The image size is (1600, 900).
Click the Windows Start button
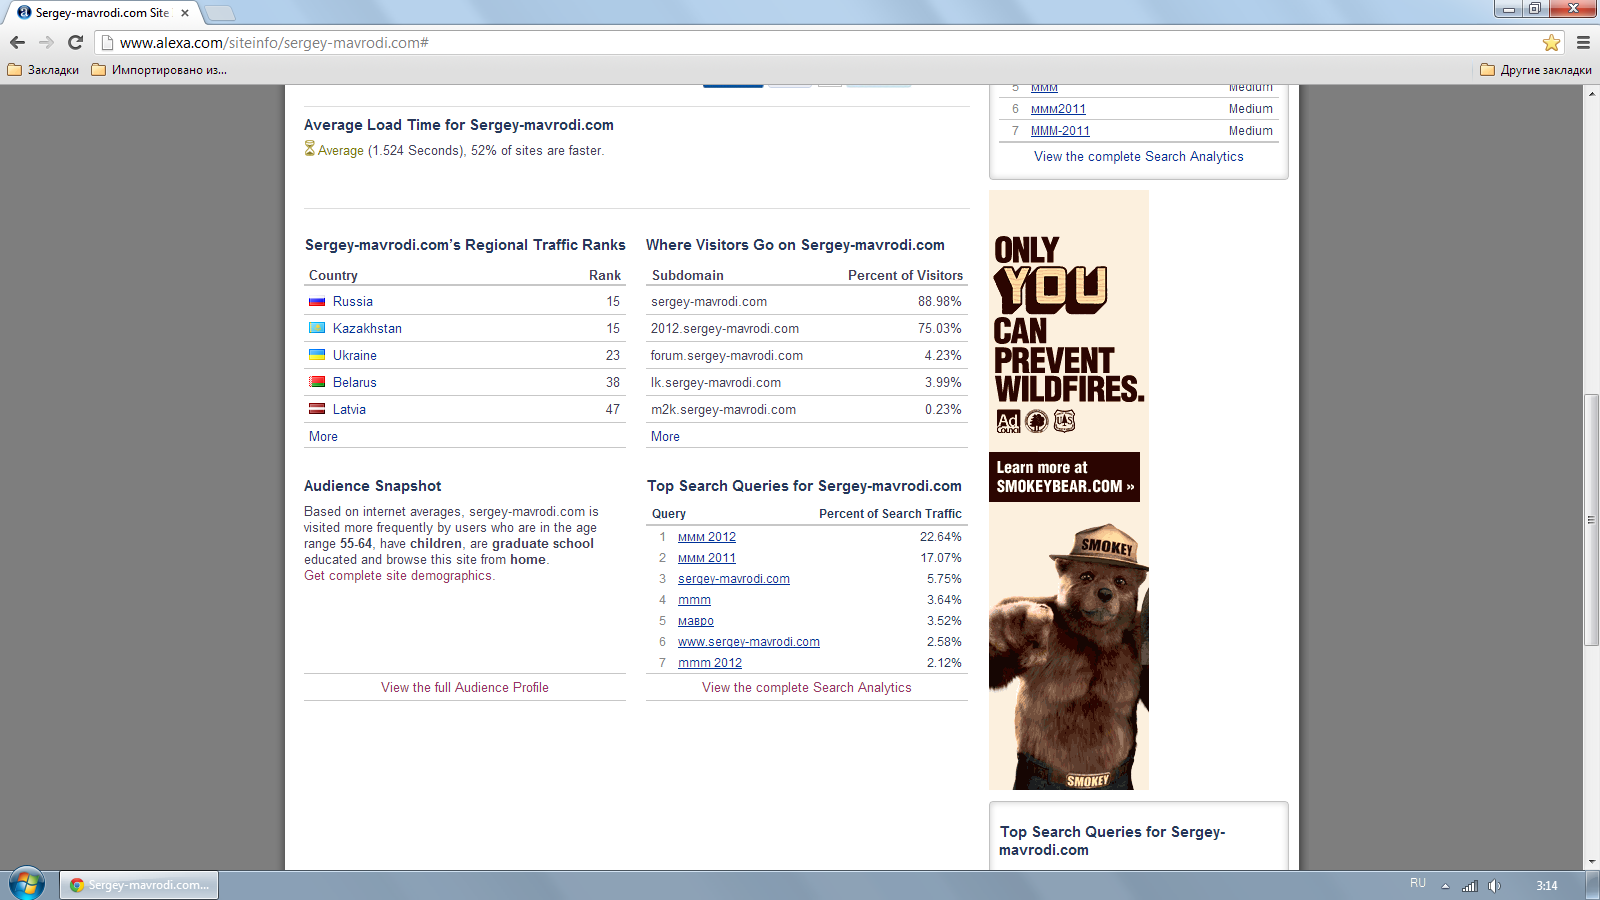pyautogui.click(x=26, y=884)
